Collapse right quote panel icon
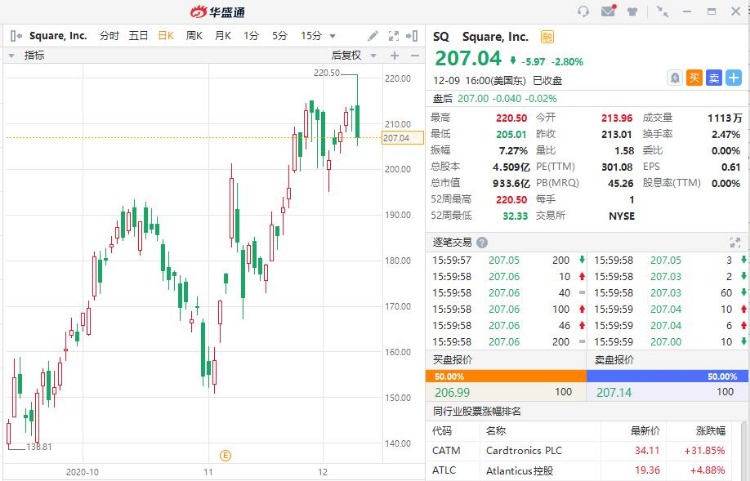Screen dimensions: 750x481 (x=411, y=36)
